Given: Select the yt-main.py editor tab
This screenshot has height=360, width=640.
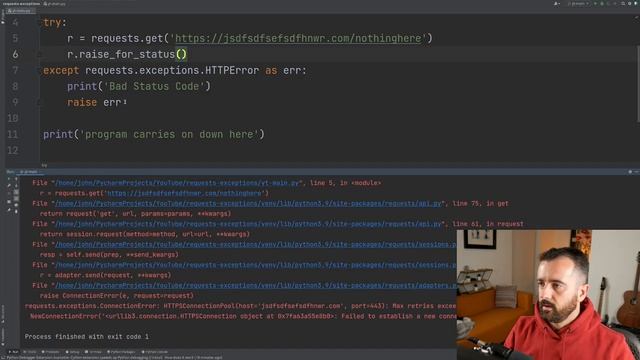Looking at the screenshot, I should (x=20, y=11).
